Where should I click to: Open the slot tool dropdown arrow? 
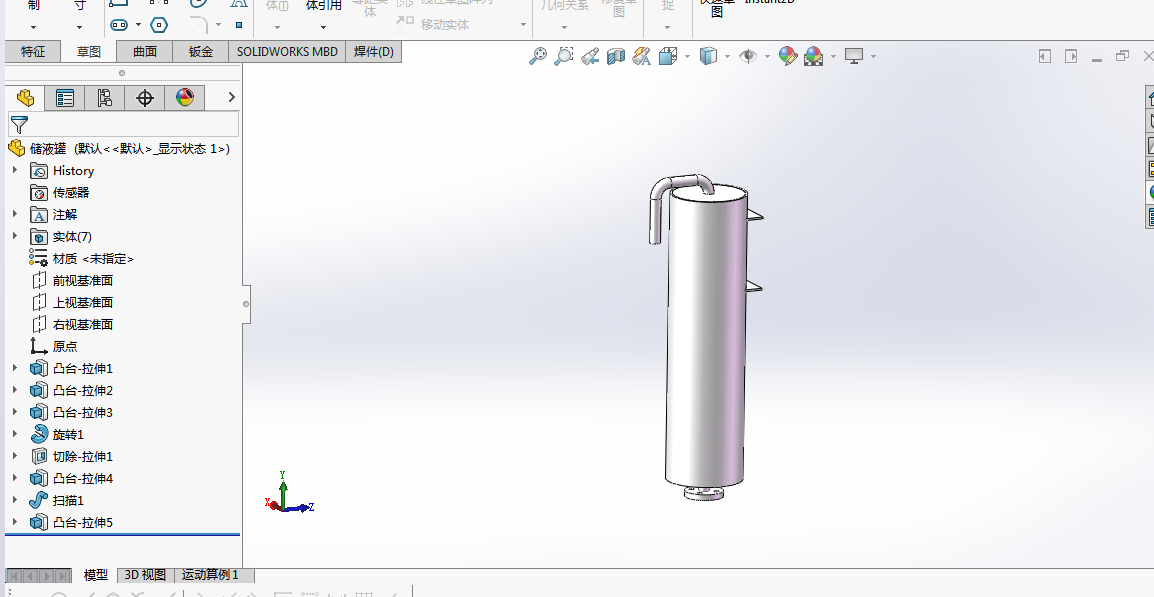pyautogui.click(x=138, y=25)
